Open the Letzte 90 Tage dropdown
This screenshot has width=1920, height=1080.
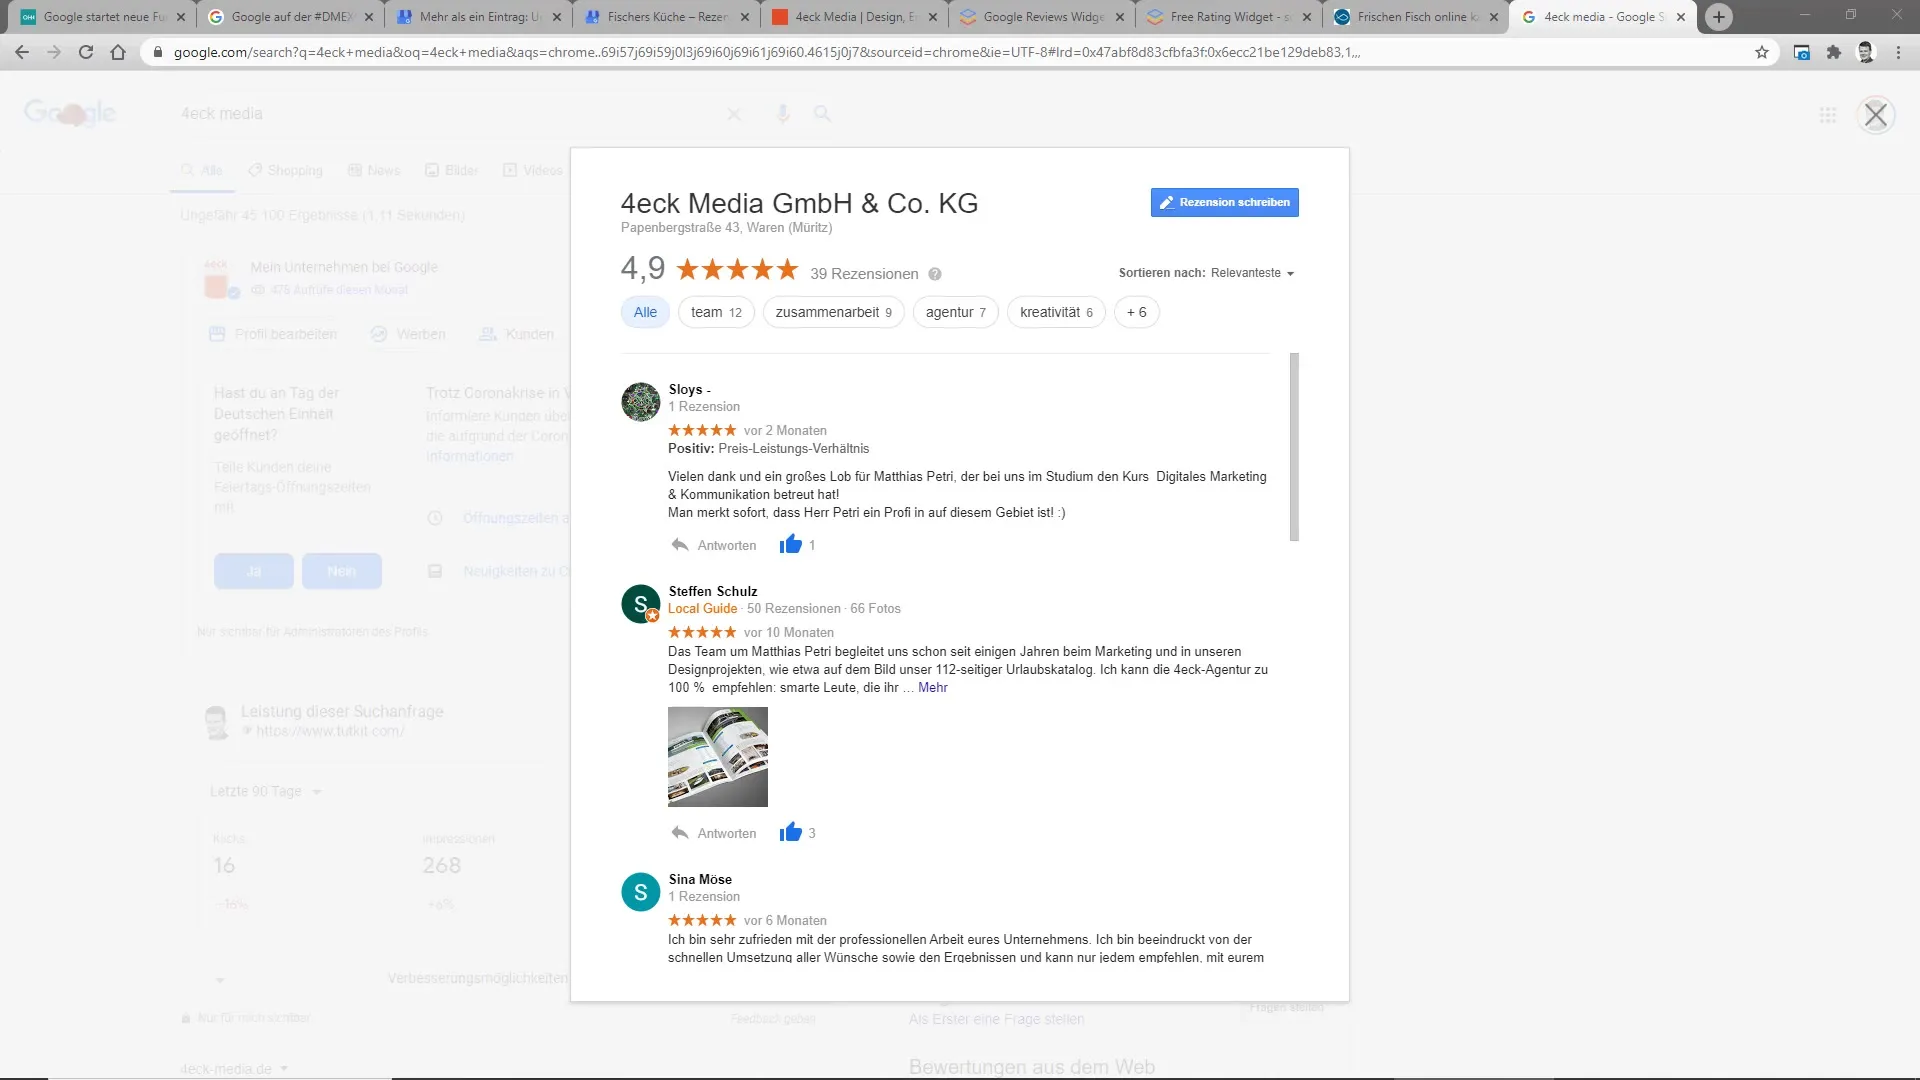click(266, 791)
